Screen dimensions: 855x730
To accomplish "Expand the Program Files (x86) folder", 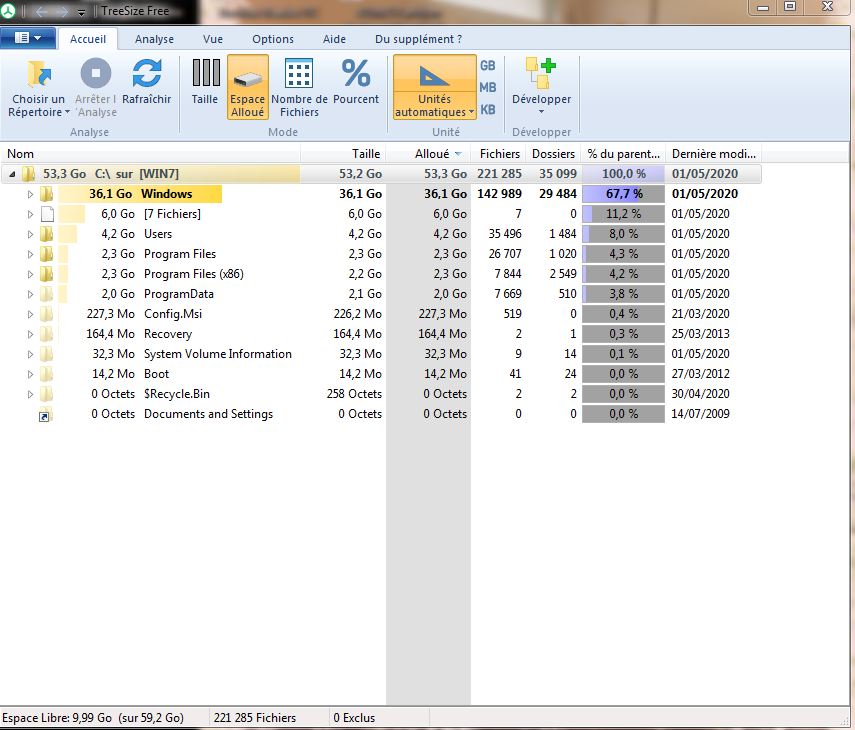I will click(31, 274).
